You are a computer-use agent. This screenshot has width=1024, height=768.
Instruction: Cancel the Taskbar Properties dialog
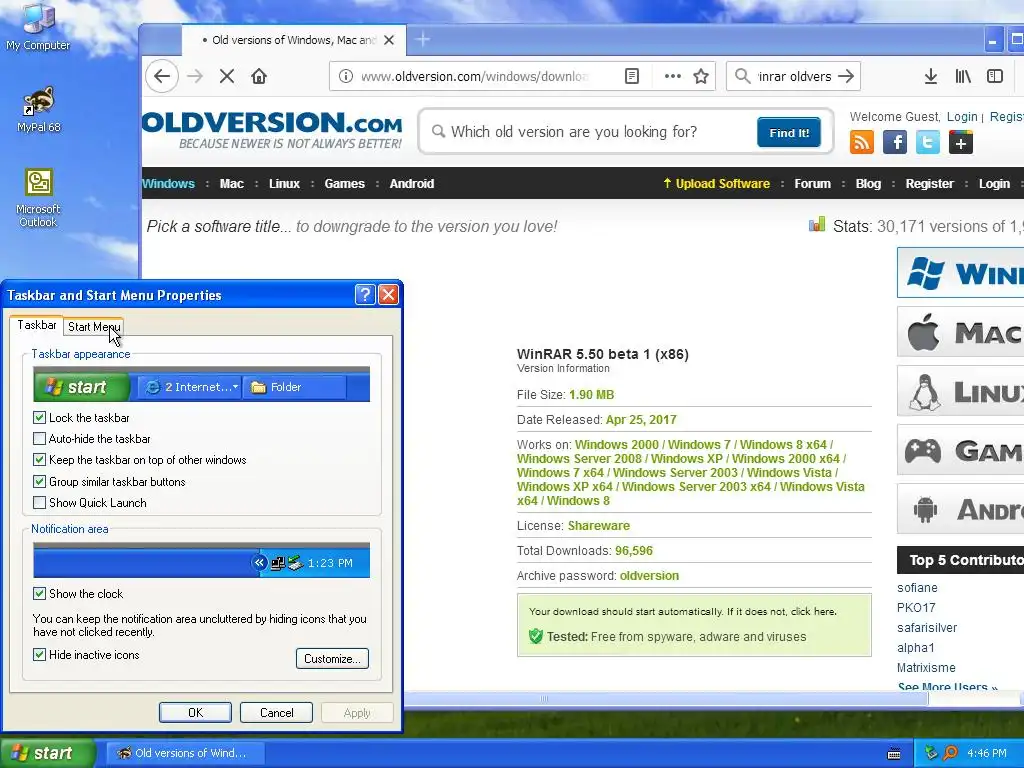click(276, 712)
